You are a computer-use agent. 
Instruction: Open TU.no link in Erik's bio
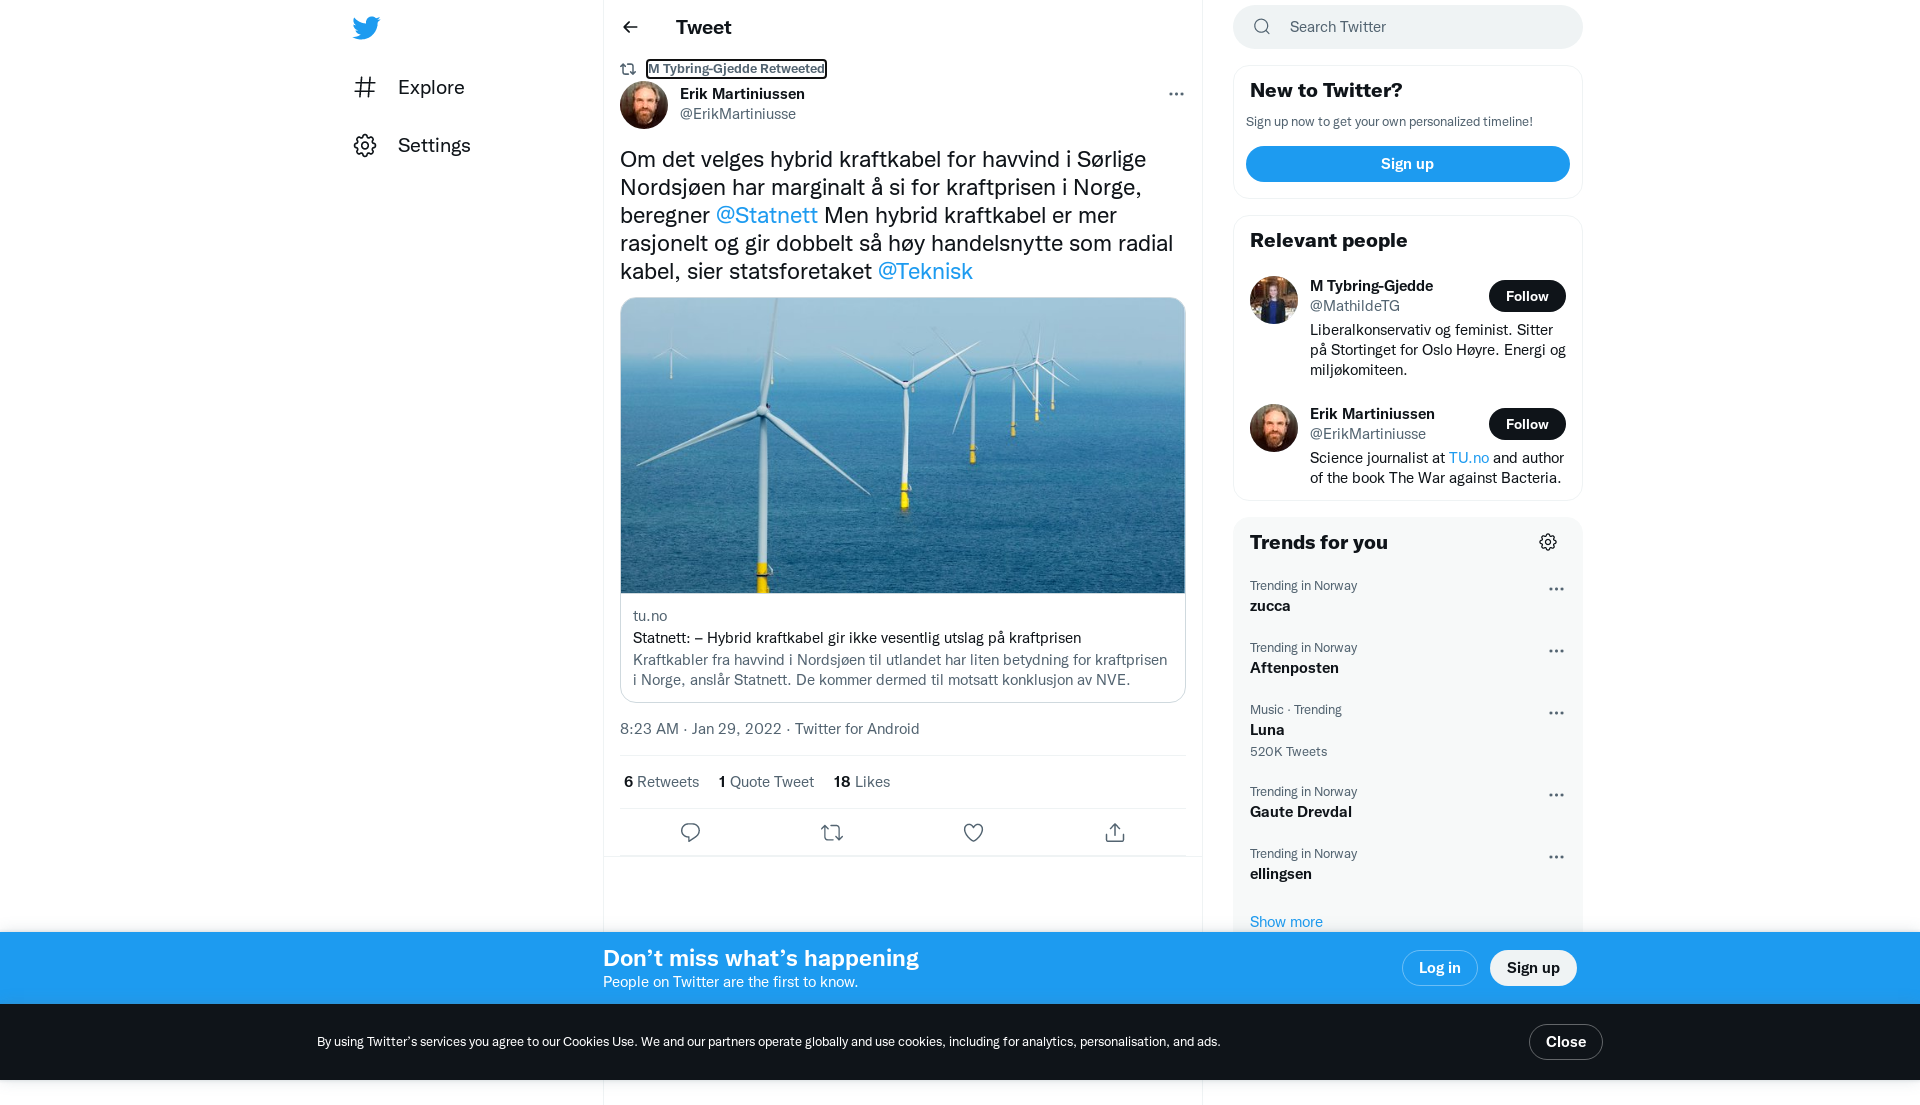coord(1469,458)
